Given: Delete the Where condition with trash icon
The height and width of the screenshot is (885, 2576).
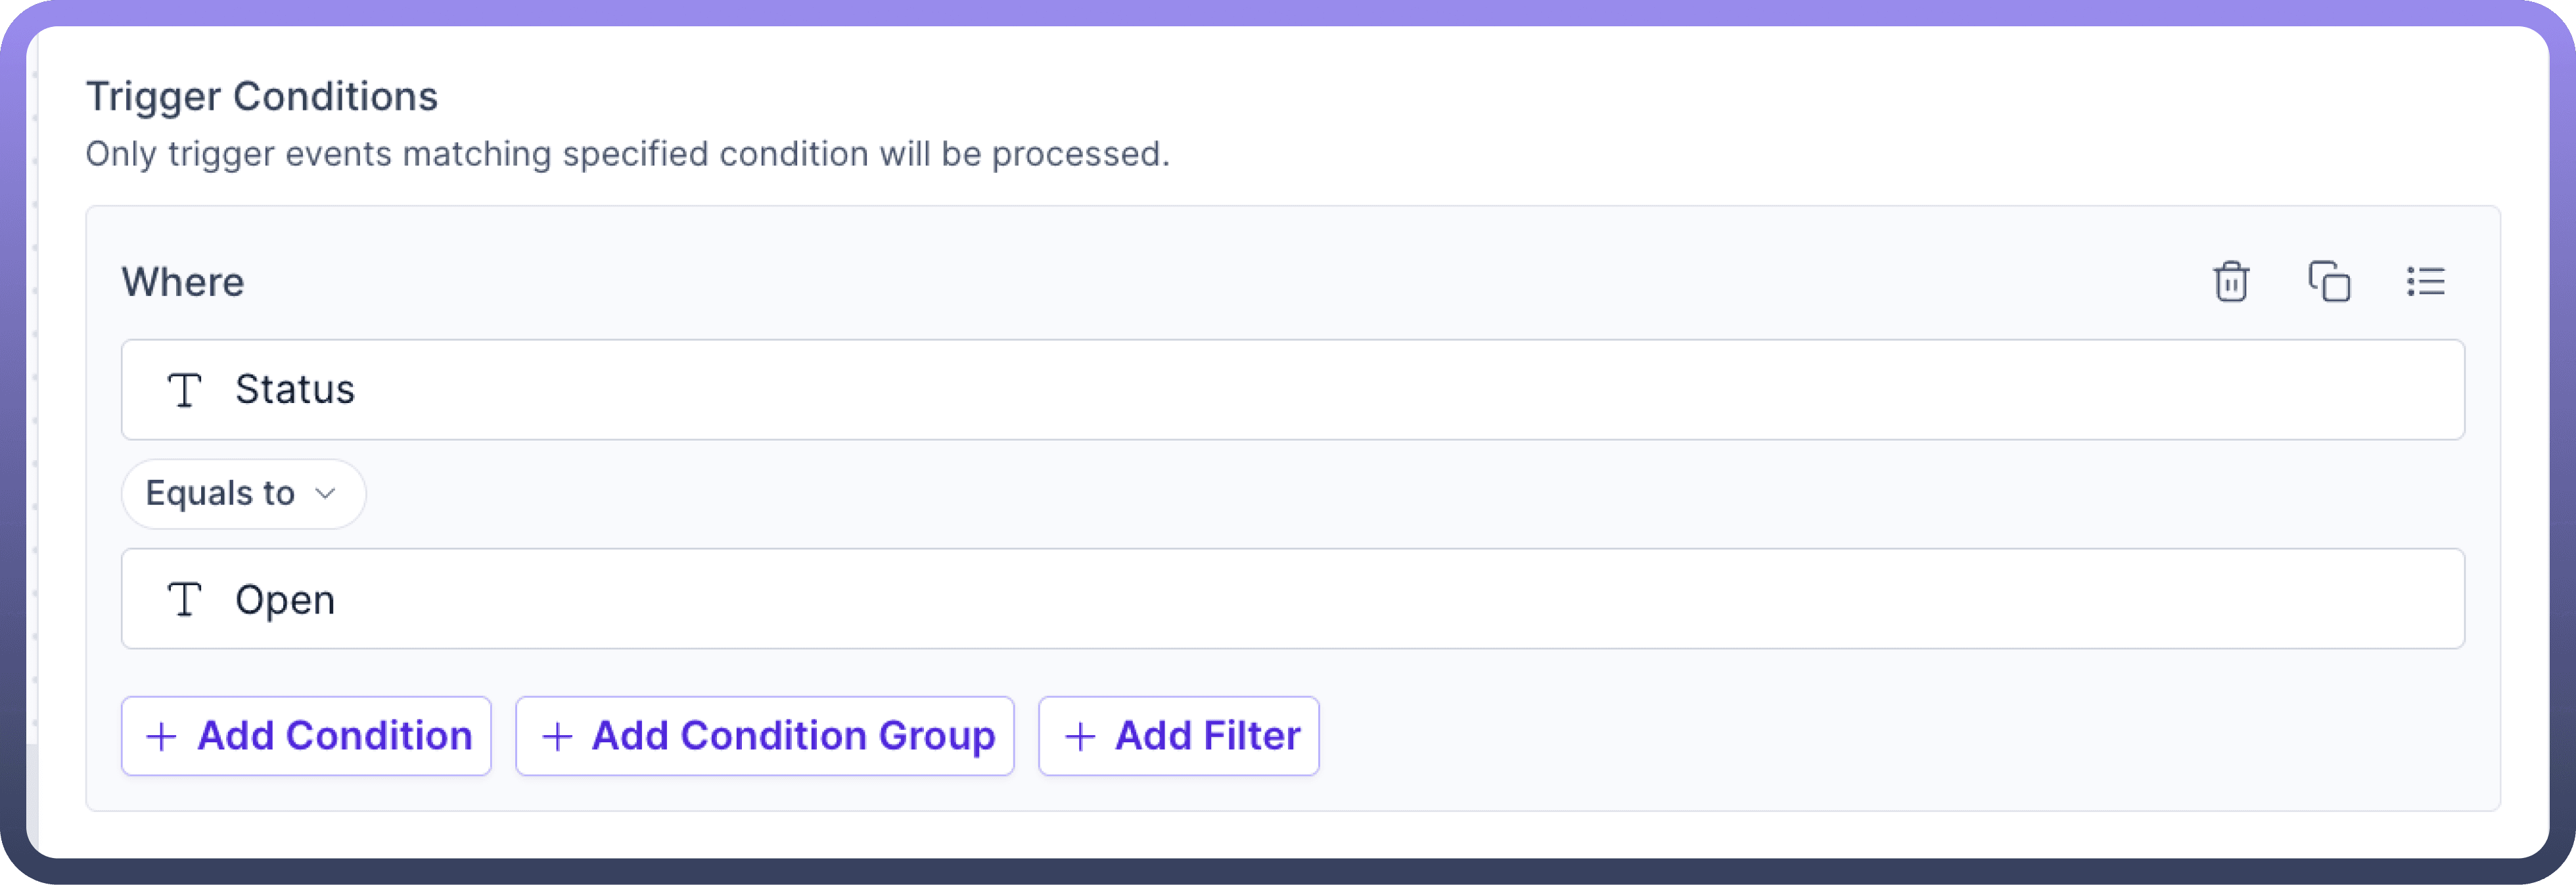Looking at the screenshot, I should pyautogui.click(x=2231, y=282).
